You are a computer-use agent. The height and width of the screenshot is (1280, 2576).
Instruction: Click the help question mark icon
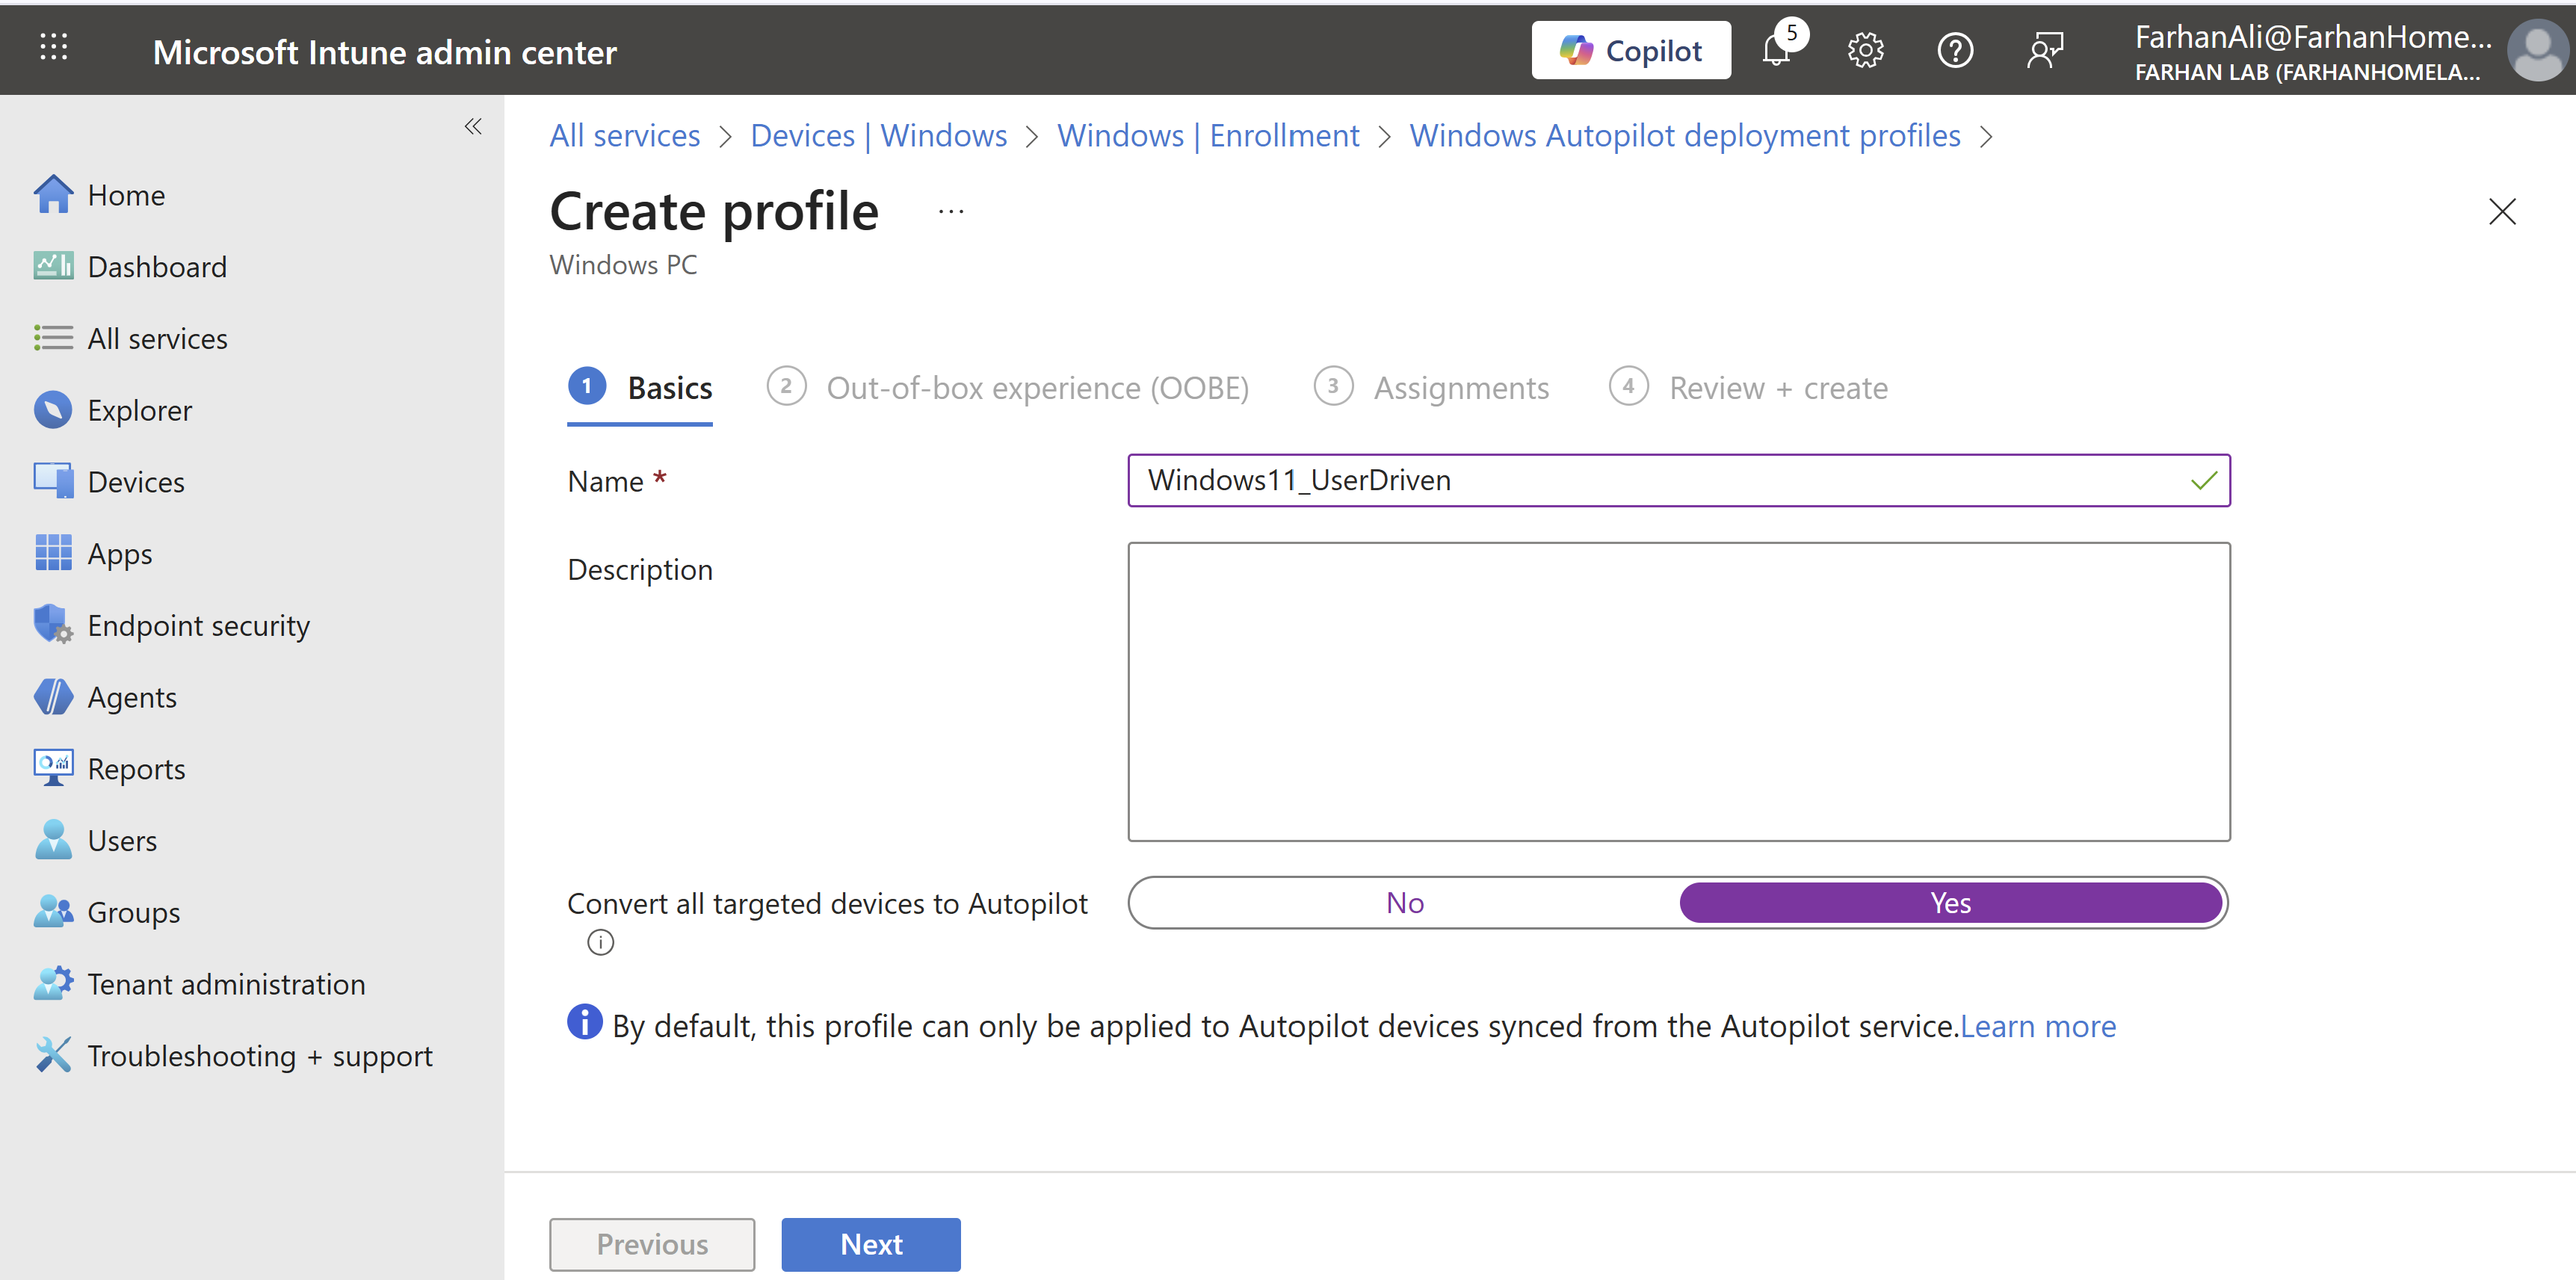1955,50
